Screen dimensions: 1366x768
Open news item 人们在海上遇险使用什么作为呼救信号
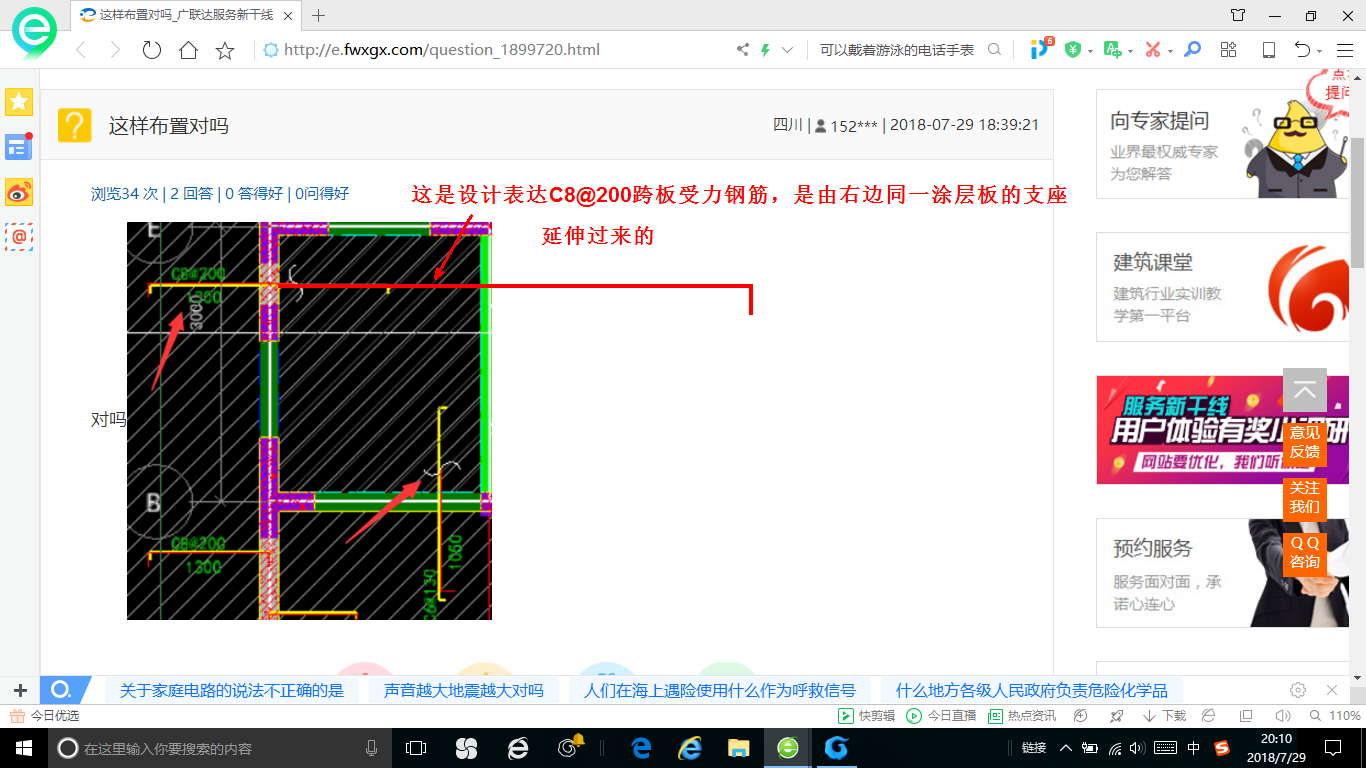tap(720, 690)
